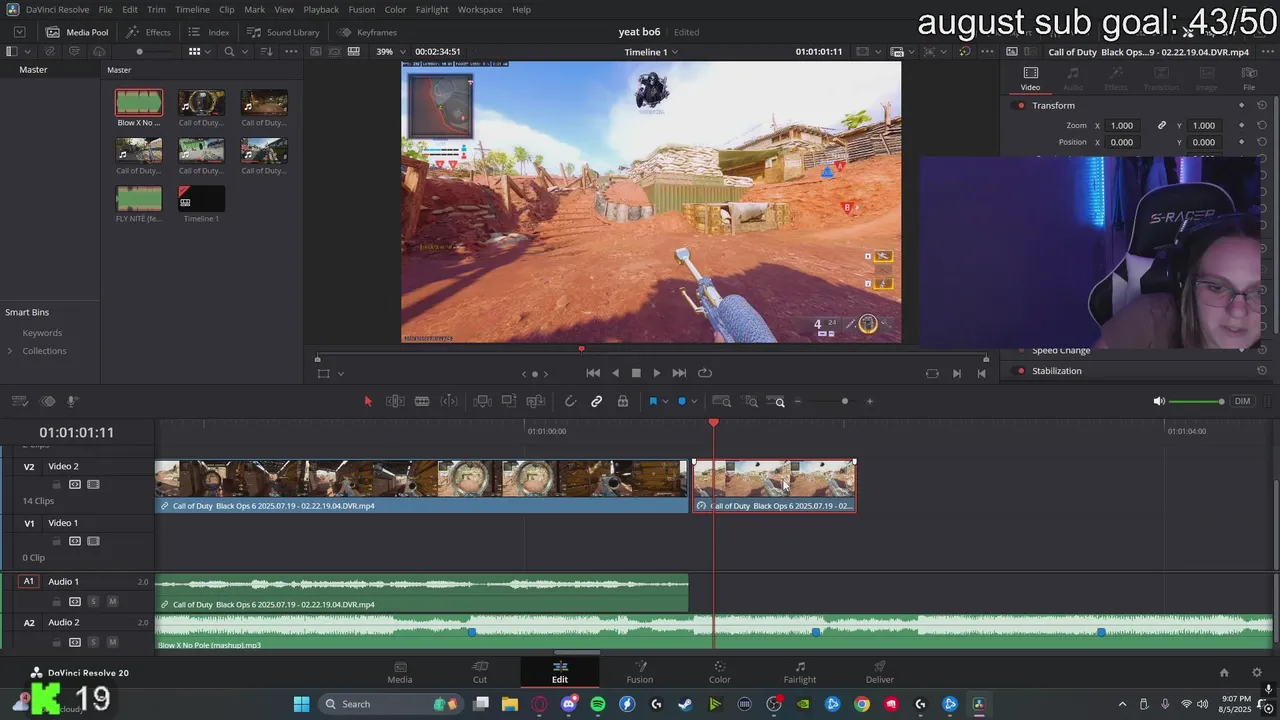Open the flag color dropdown arrow
Image resolution: width=1280 pixels, height=720 pixels.
tap(665, 402)
